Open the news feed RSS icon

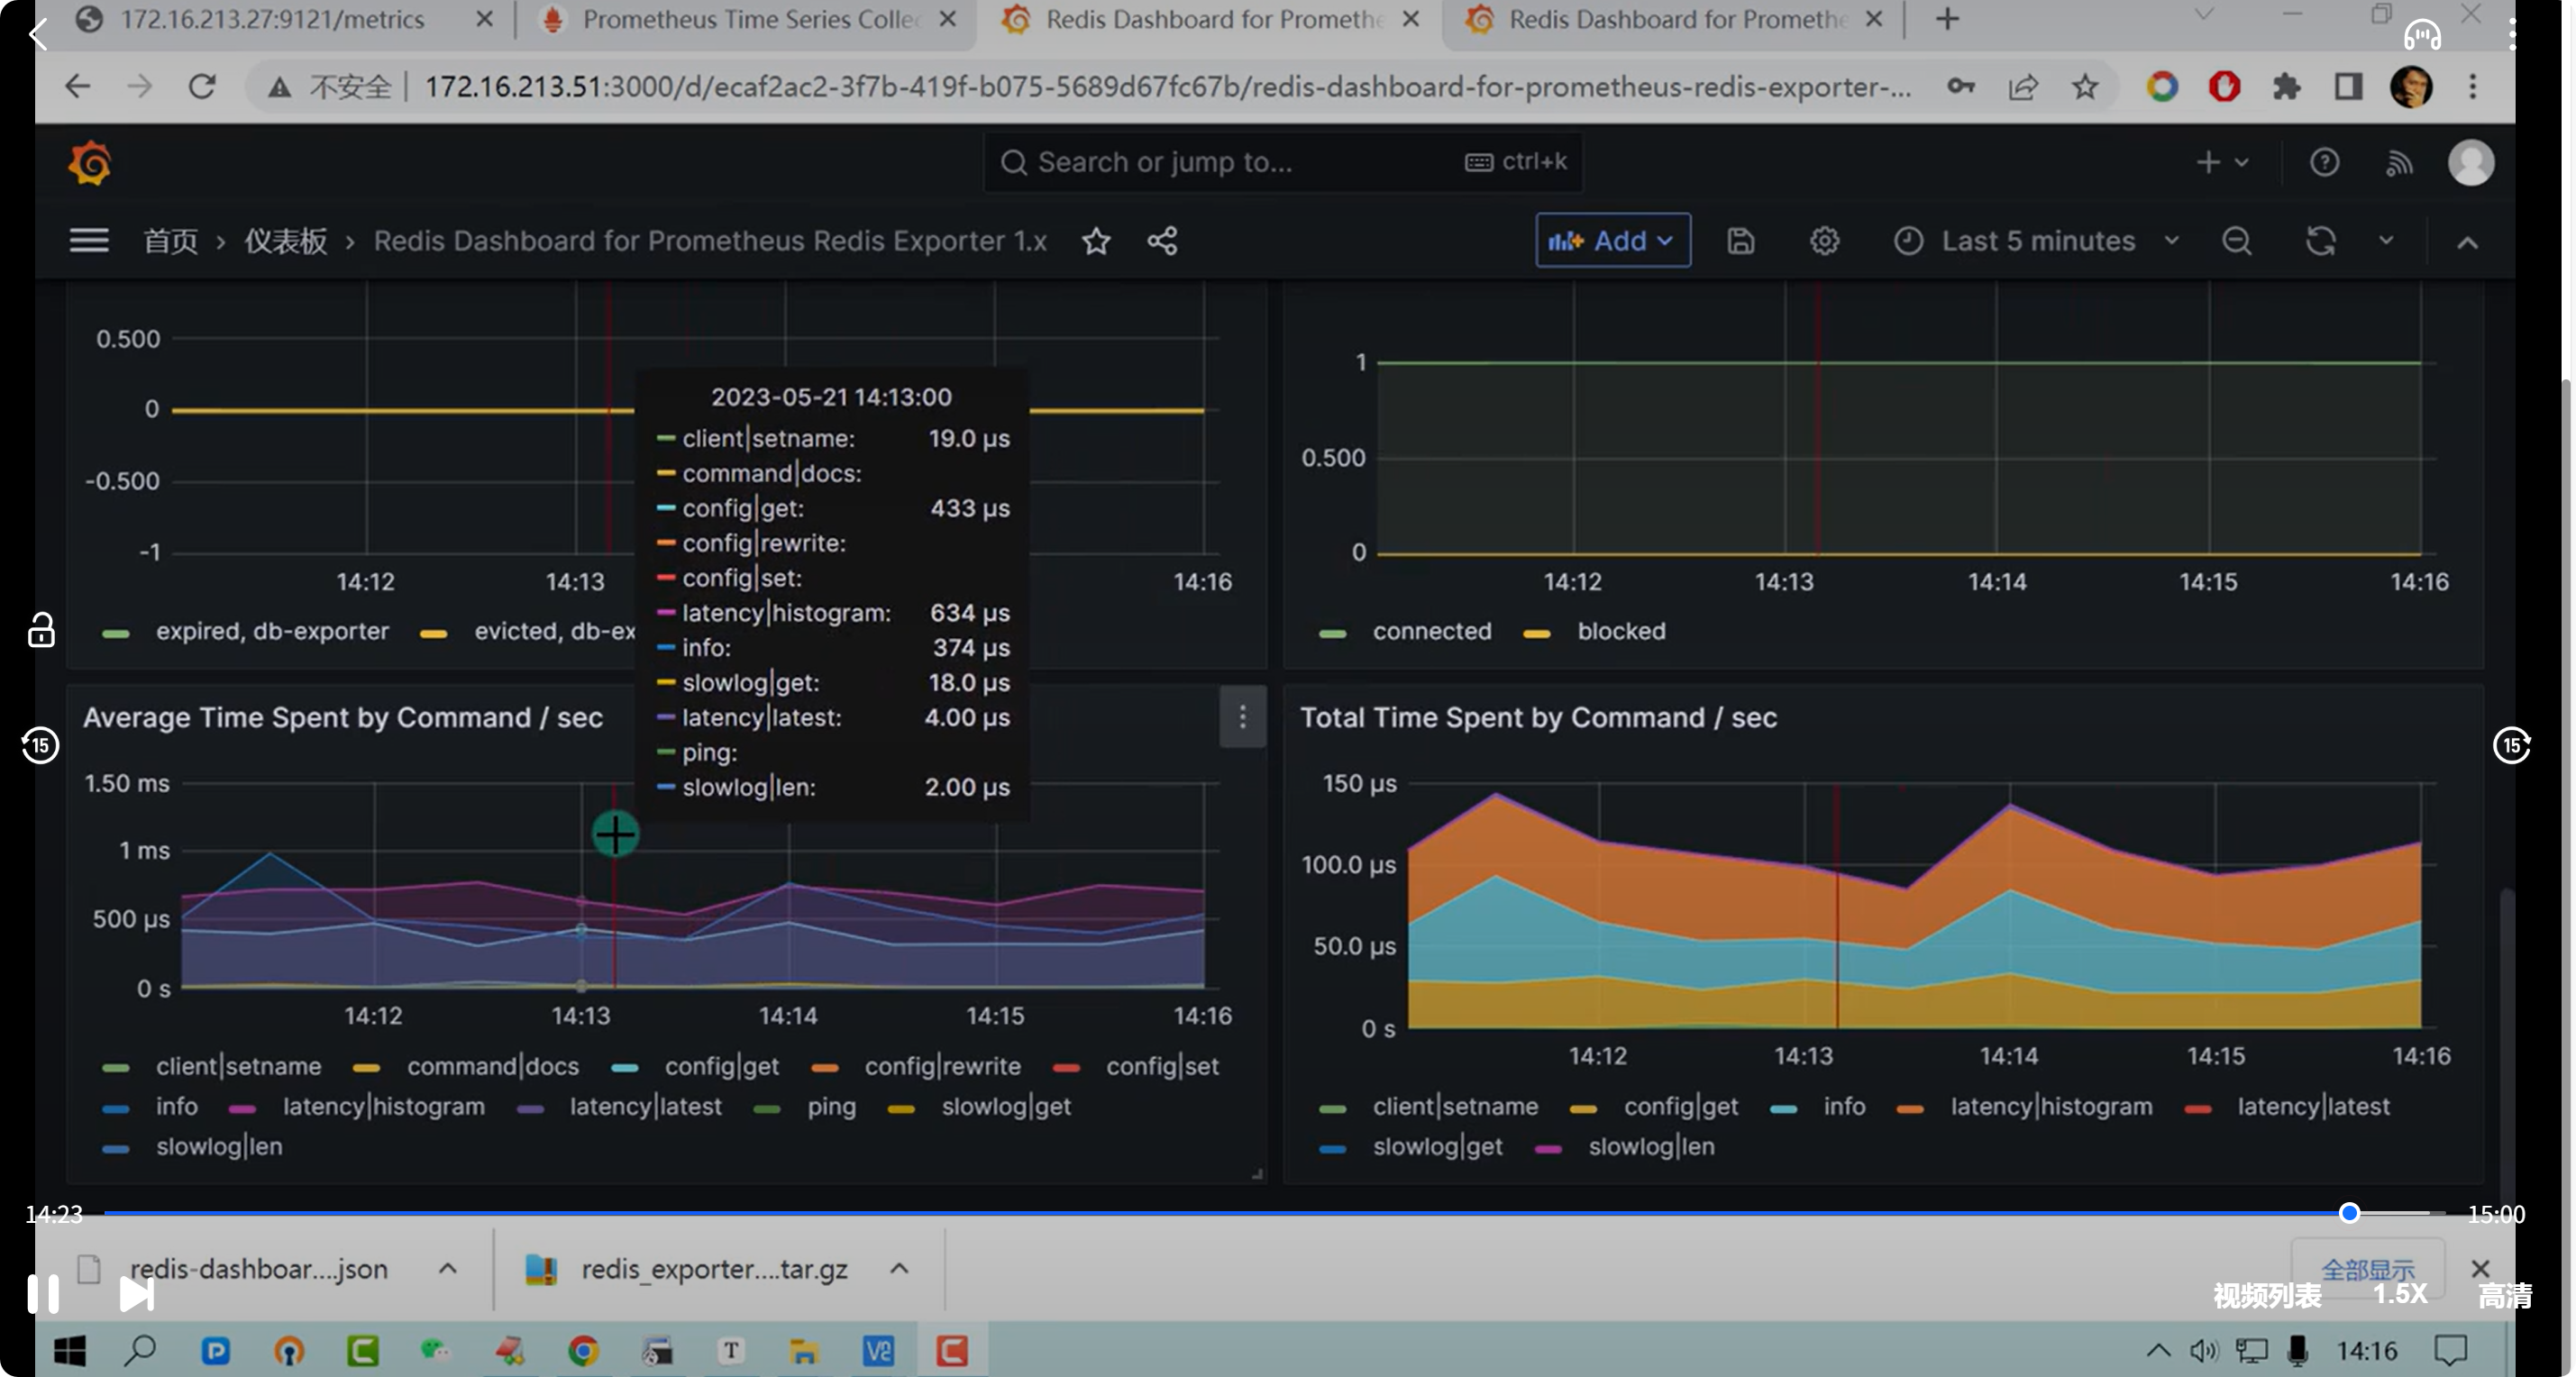coord(2399,162)
